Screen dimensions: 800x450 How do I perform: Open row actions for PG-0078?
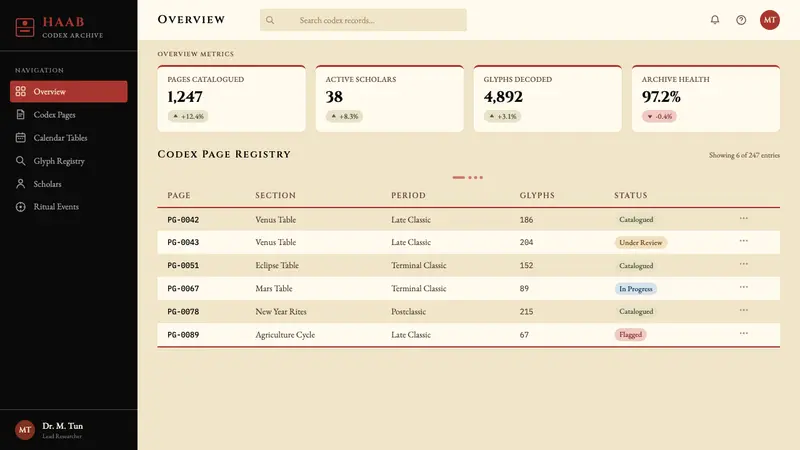(743, 310)
